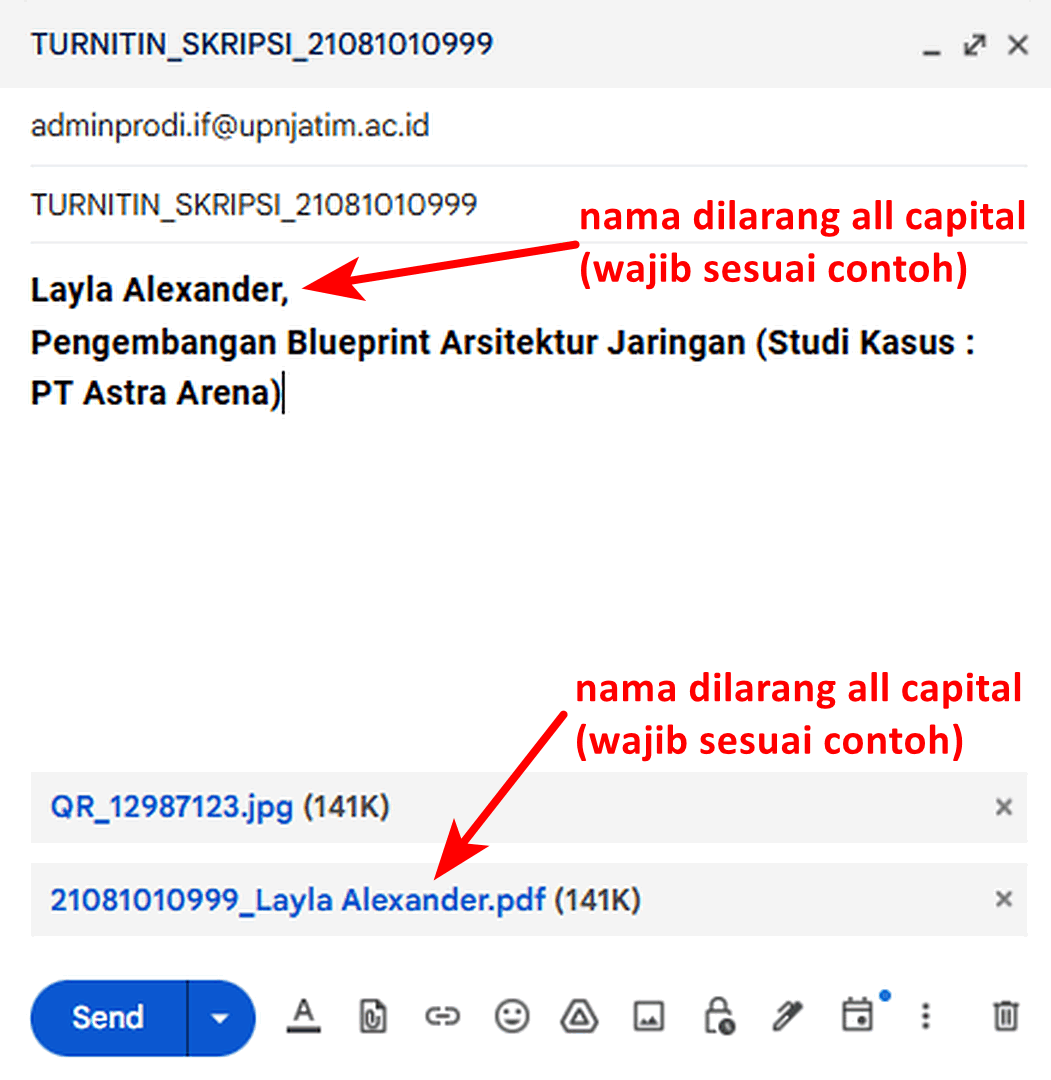
Task: Set up a meeting time calendar icon
Action: (x=858, y=1014)
